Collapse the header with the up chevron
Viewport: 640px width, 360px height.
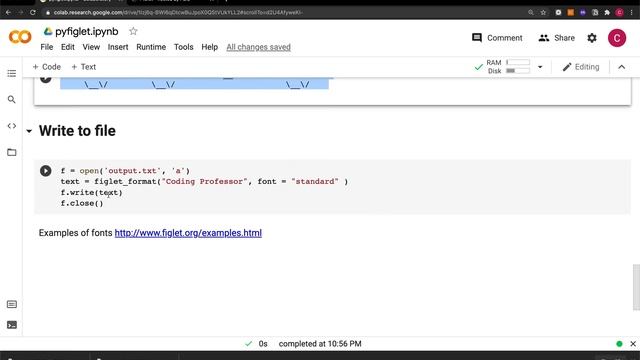[x=621, y=67]
